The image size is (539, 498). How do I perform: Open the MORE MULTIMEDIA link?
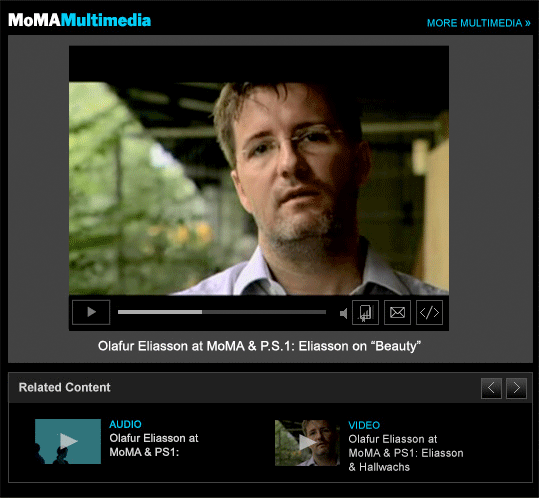pyautogui.click(x=478, y=23)
